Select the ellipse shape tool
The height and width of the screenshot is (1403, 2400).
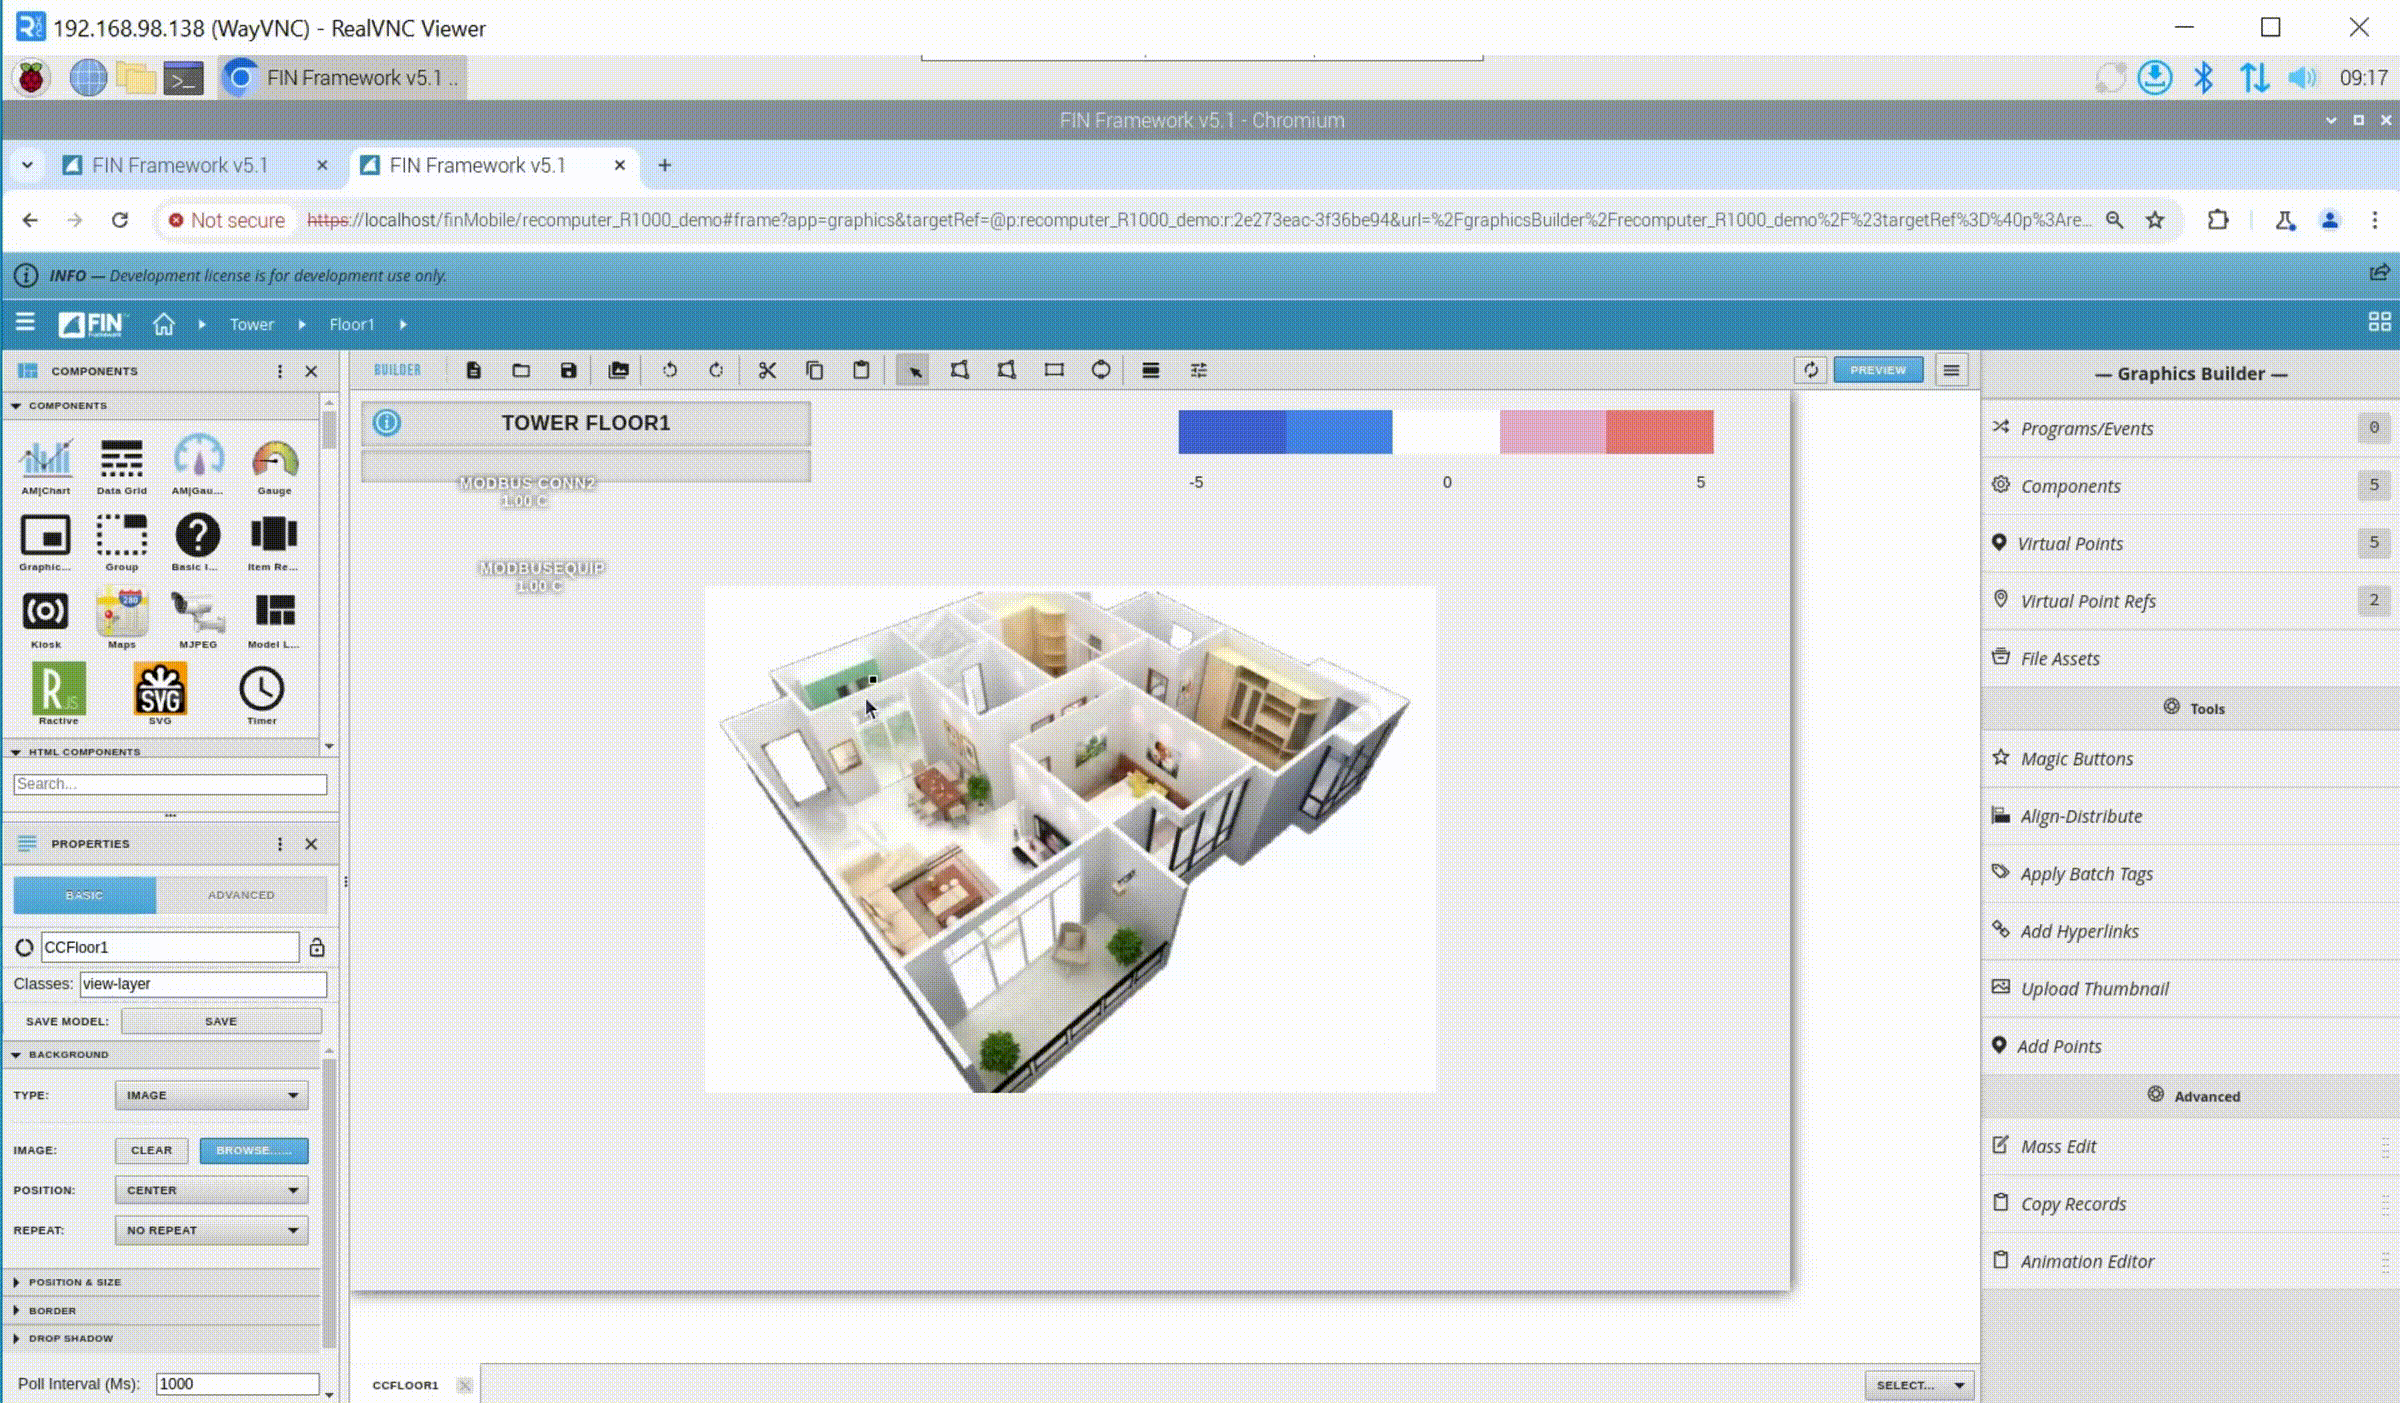pyautogui.click(x=1101, y=370)
